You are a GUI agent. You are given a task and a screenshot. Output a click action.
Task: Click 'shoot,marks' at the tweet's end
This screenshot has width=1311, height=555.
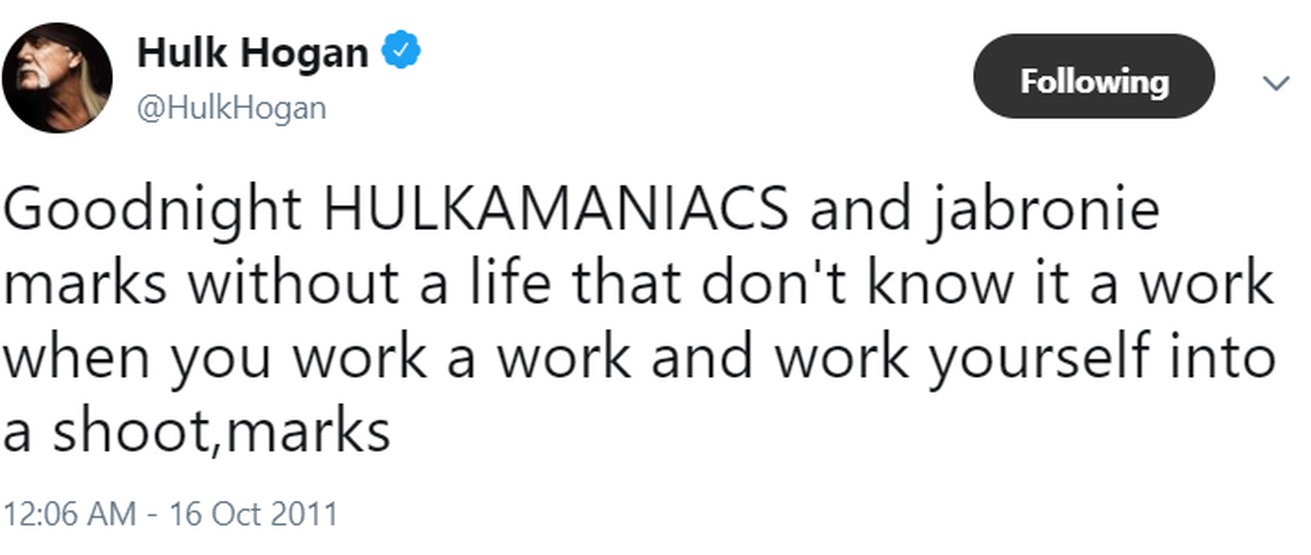pos(221,432)
